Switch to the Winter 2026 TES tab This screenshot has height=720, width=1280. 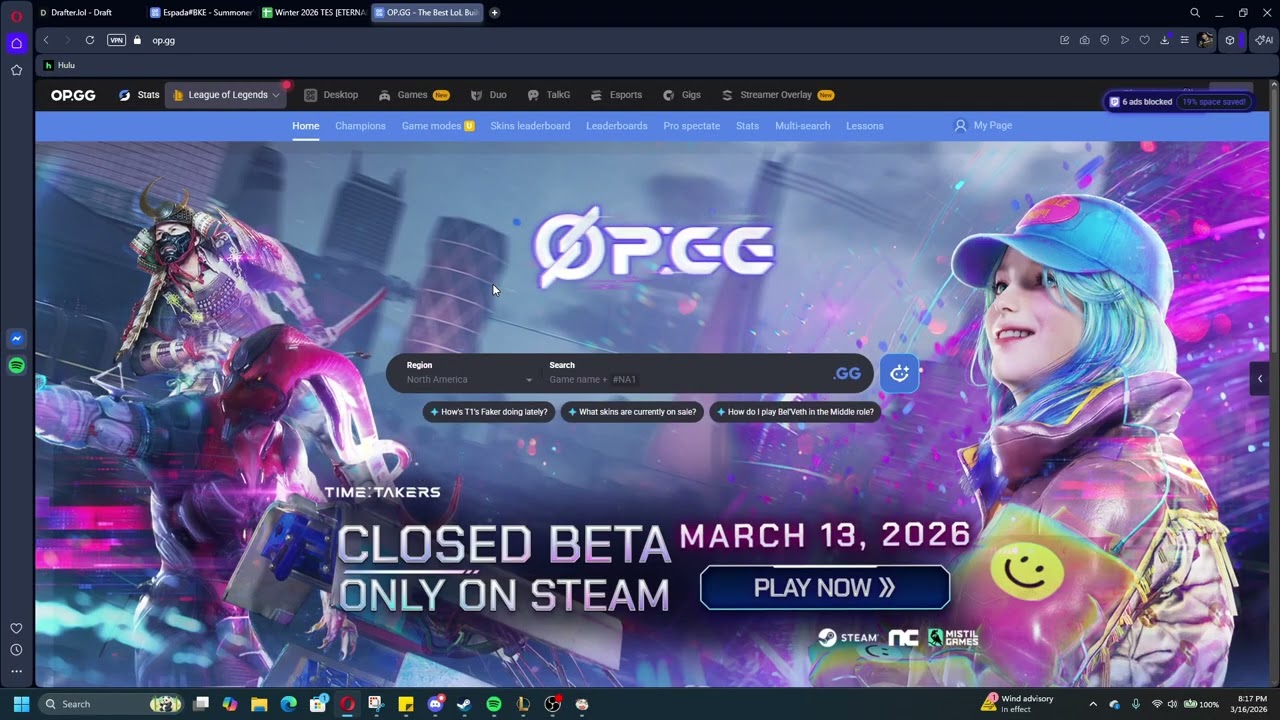[x=313, y=13]
